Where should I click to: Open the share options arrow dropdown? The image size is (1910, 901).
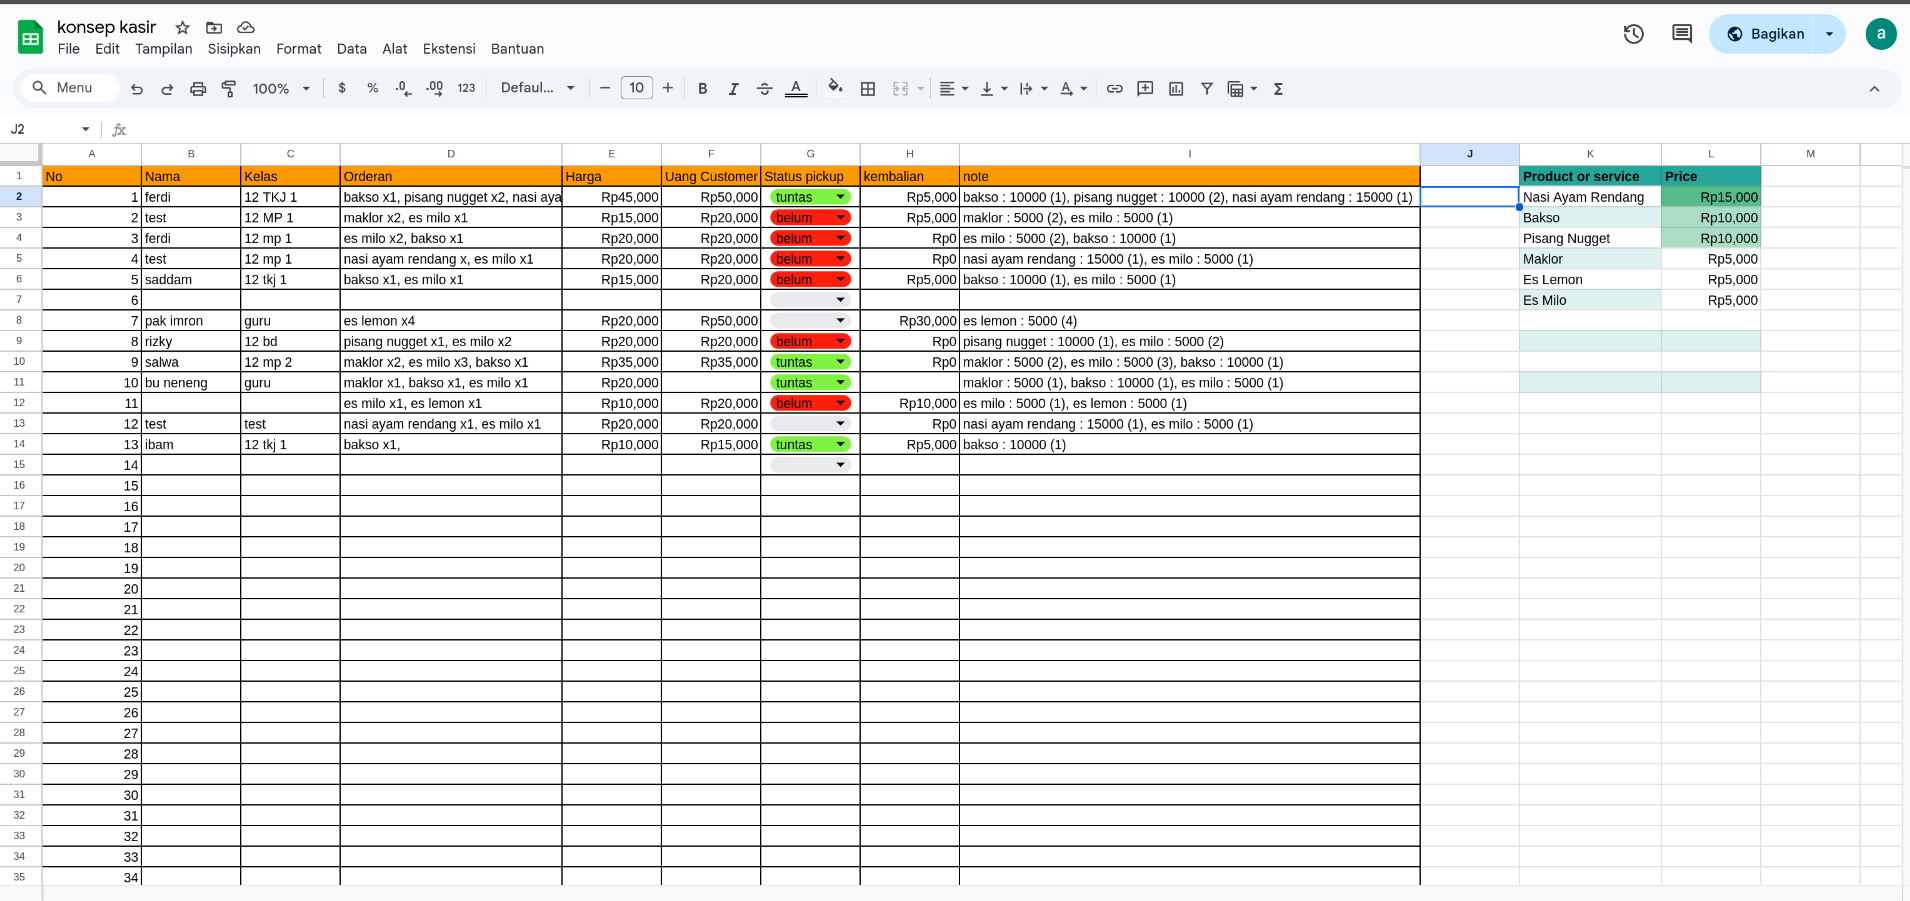[x=1829, y=34]
